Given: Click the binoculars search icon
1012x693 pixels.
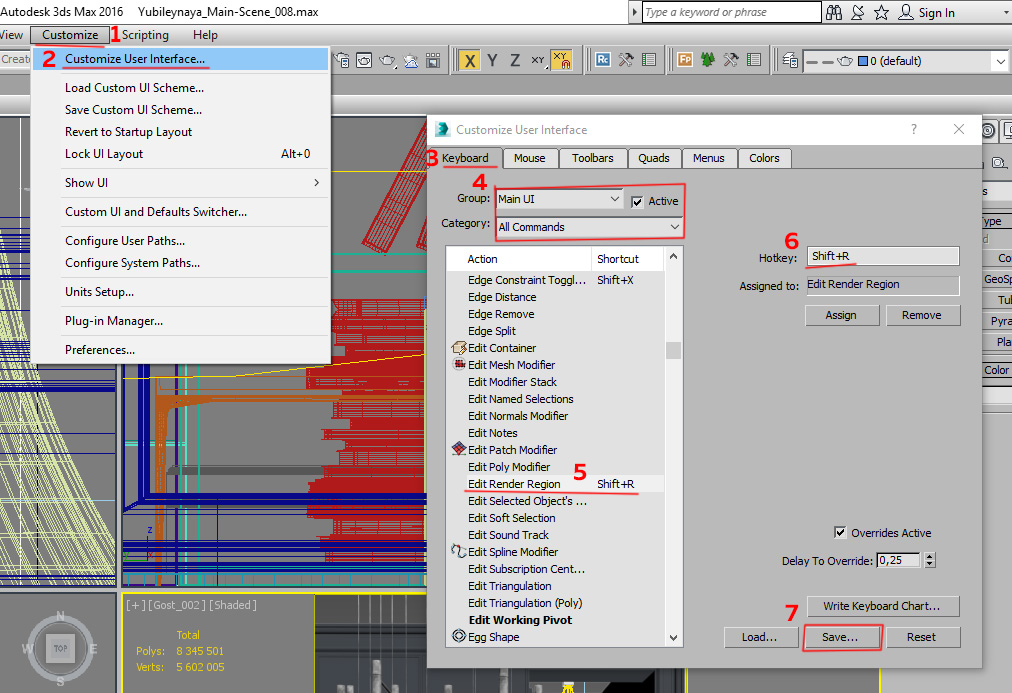Looking at the screenshot, I should coord(833,12).
